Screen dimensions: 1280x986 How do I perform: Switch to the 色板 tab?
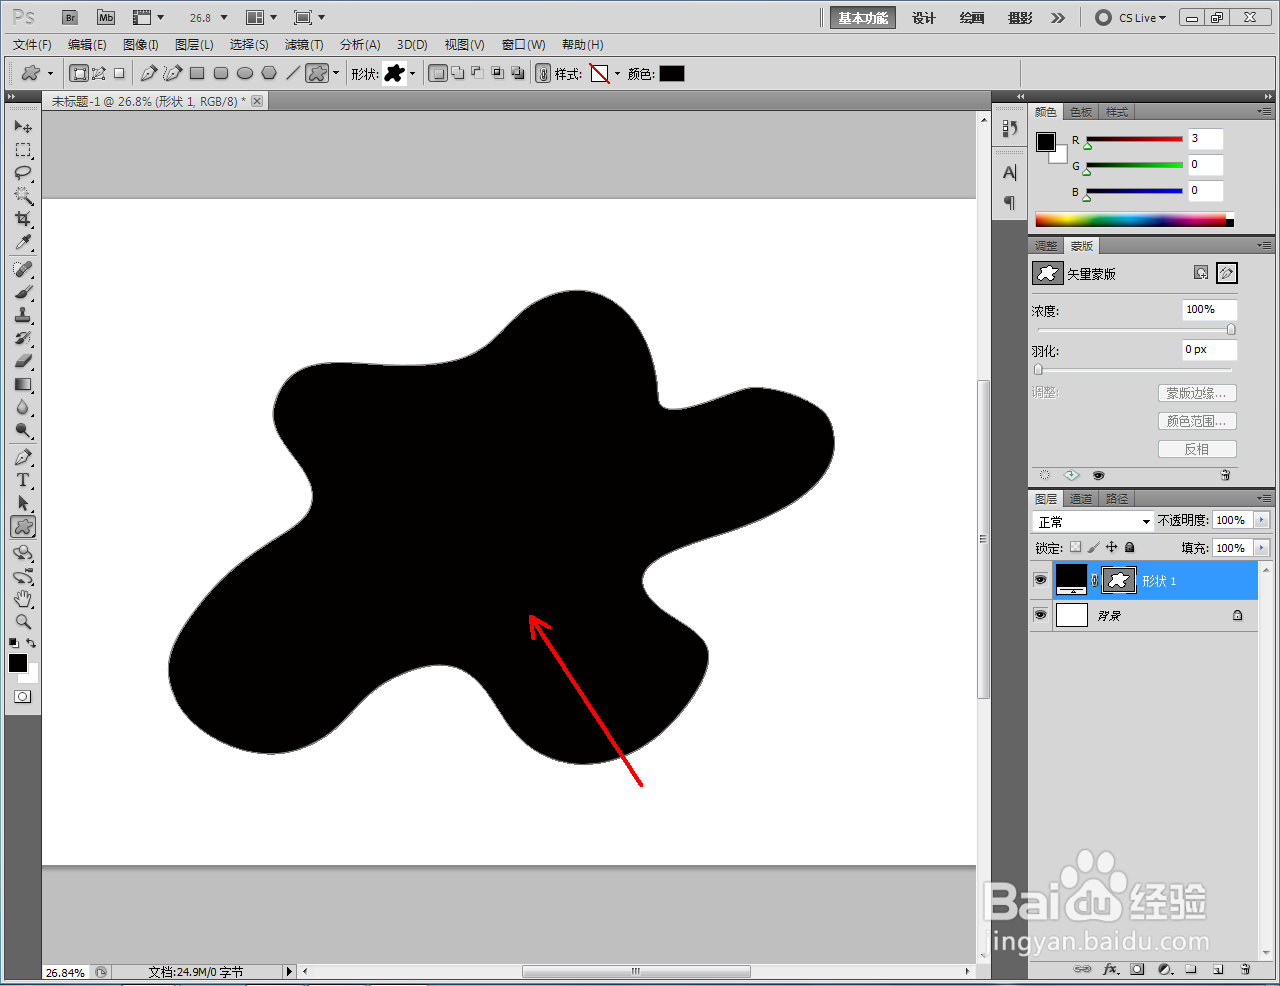tap(1081, 111)
